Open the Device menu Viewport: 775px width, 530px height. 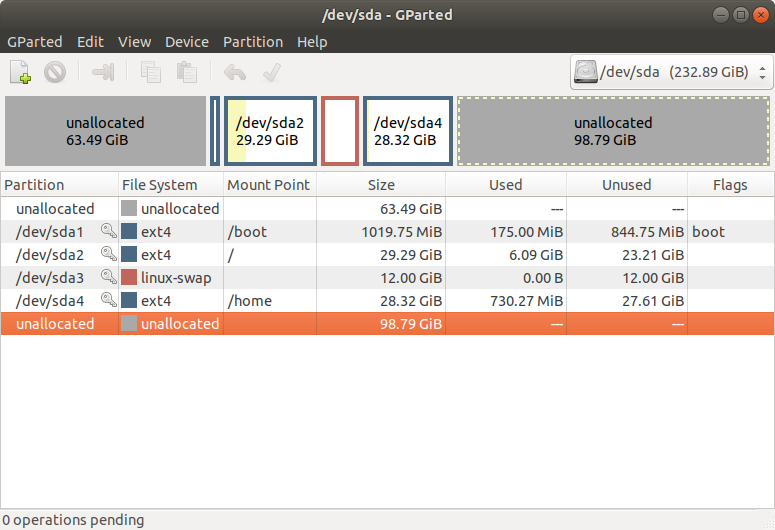[187, 42]
